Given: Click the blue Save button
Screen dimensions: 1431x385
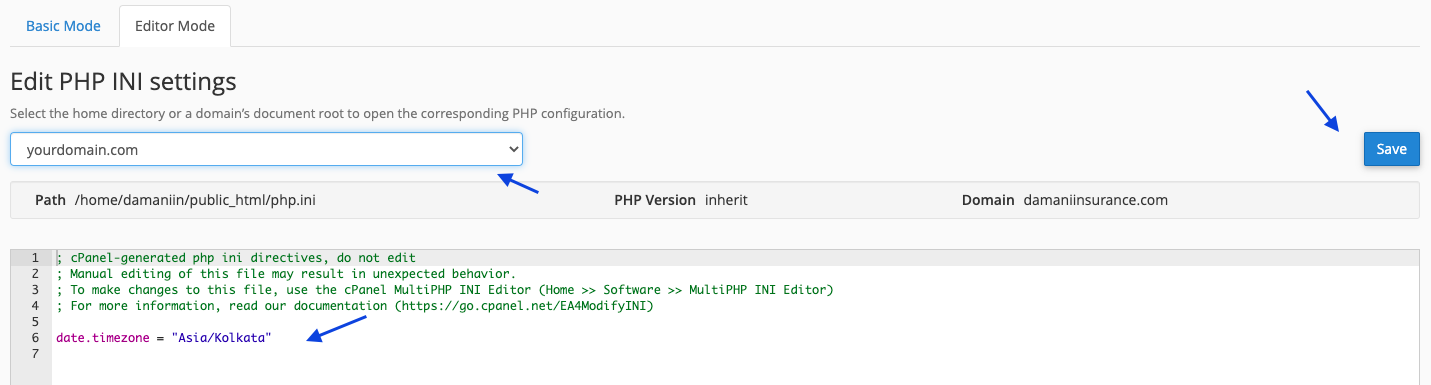Looking at the screenshot, I should coord(1391,149).
